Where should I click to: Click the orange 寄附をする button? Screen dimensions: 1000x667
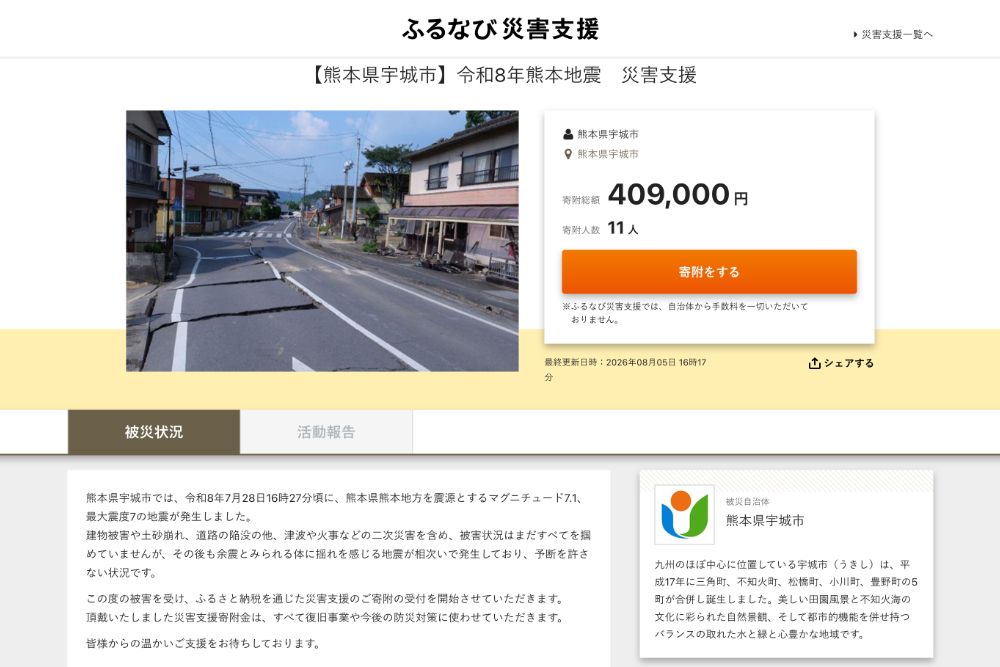(x=709, y=272)
